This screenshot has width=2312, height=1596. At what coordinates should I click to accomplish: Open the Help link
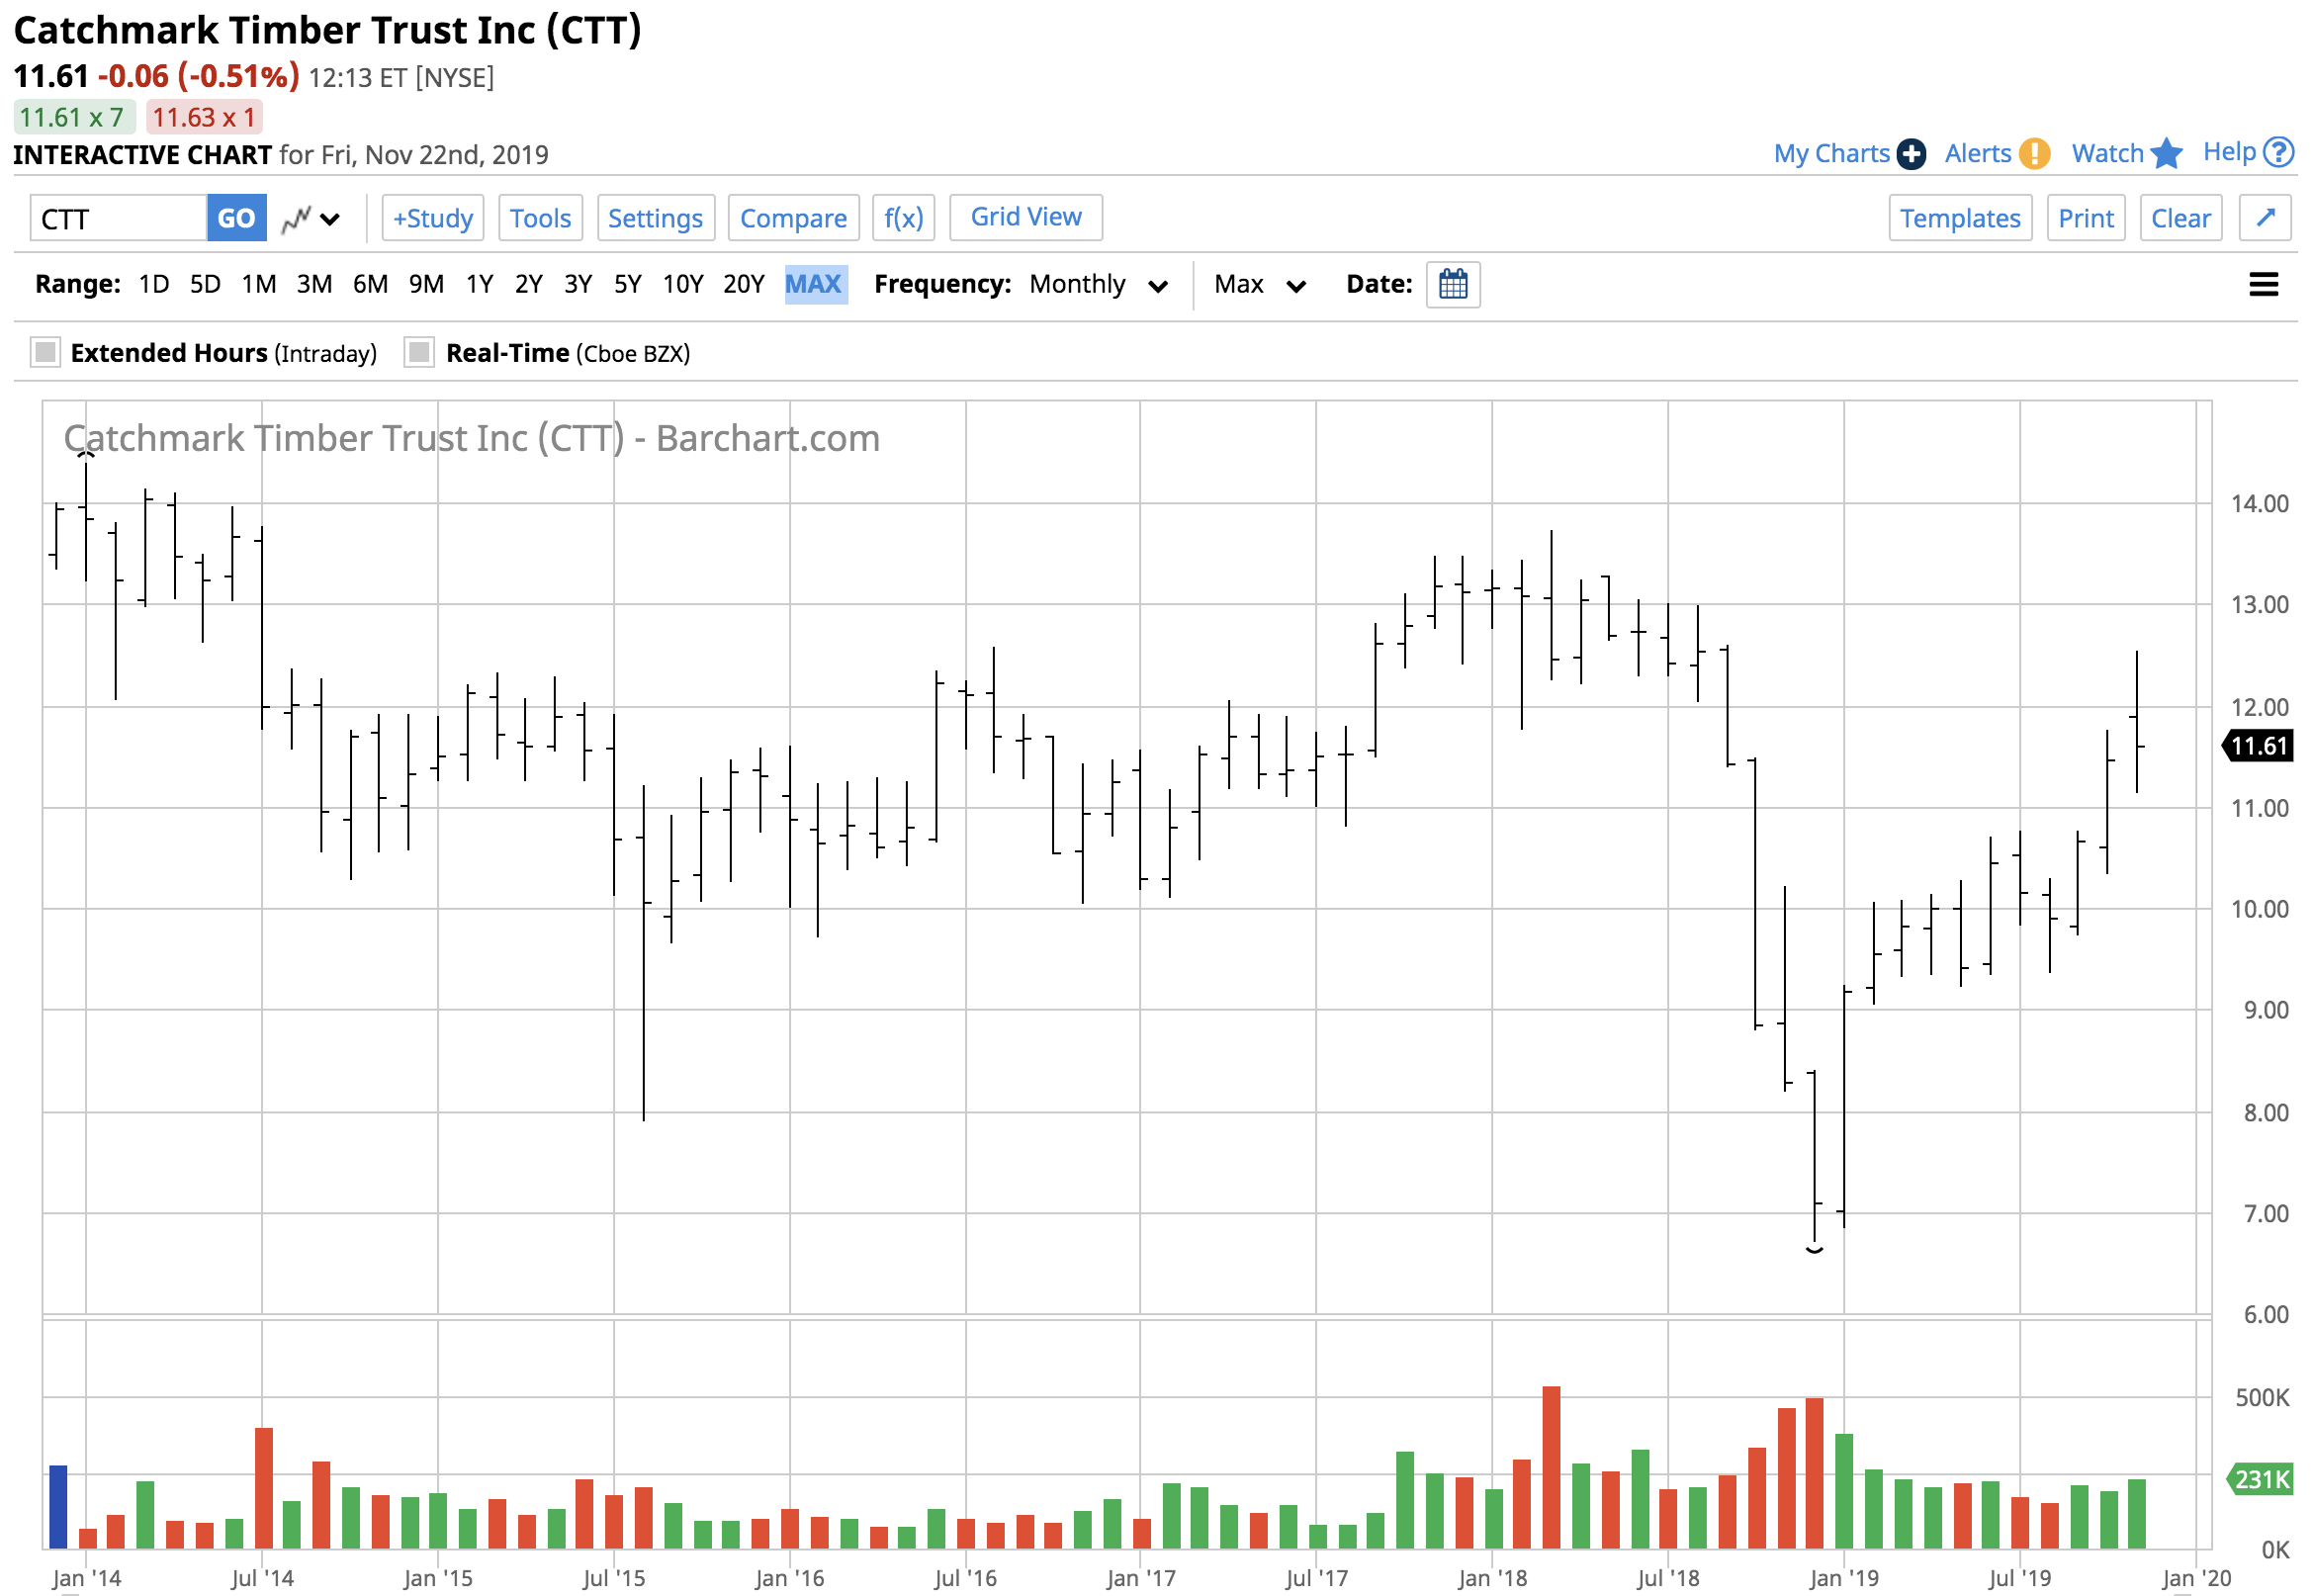click(2229, 152)
